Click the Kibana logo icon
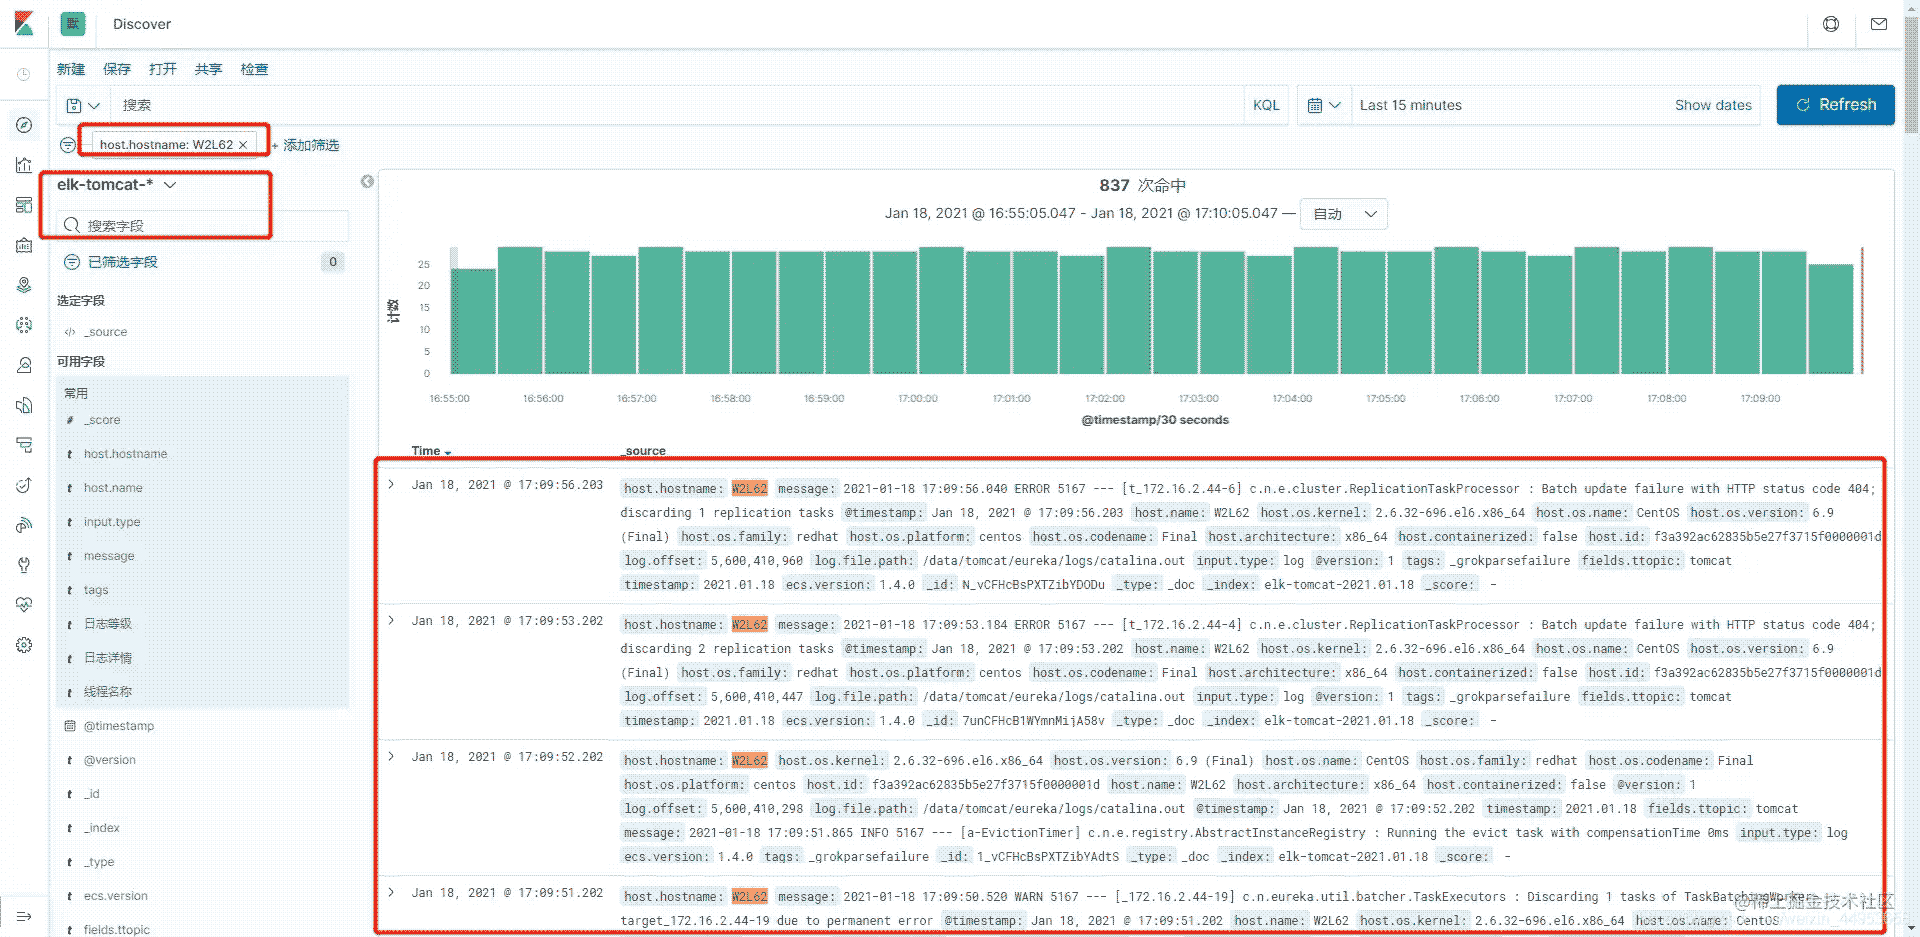The width and height of the screenshot is (1920, 937). tap(24, 23)
